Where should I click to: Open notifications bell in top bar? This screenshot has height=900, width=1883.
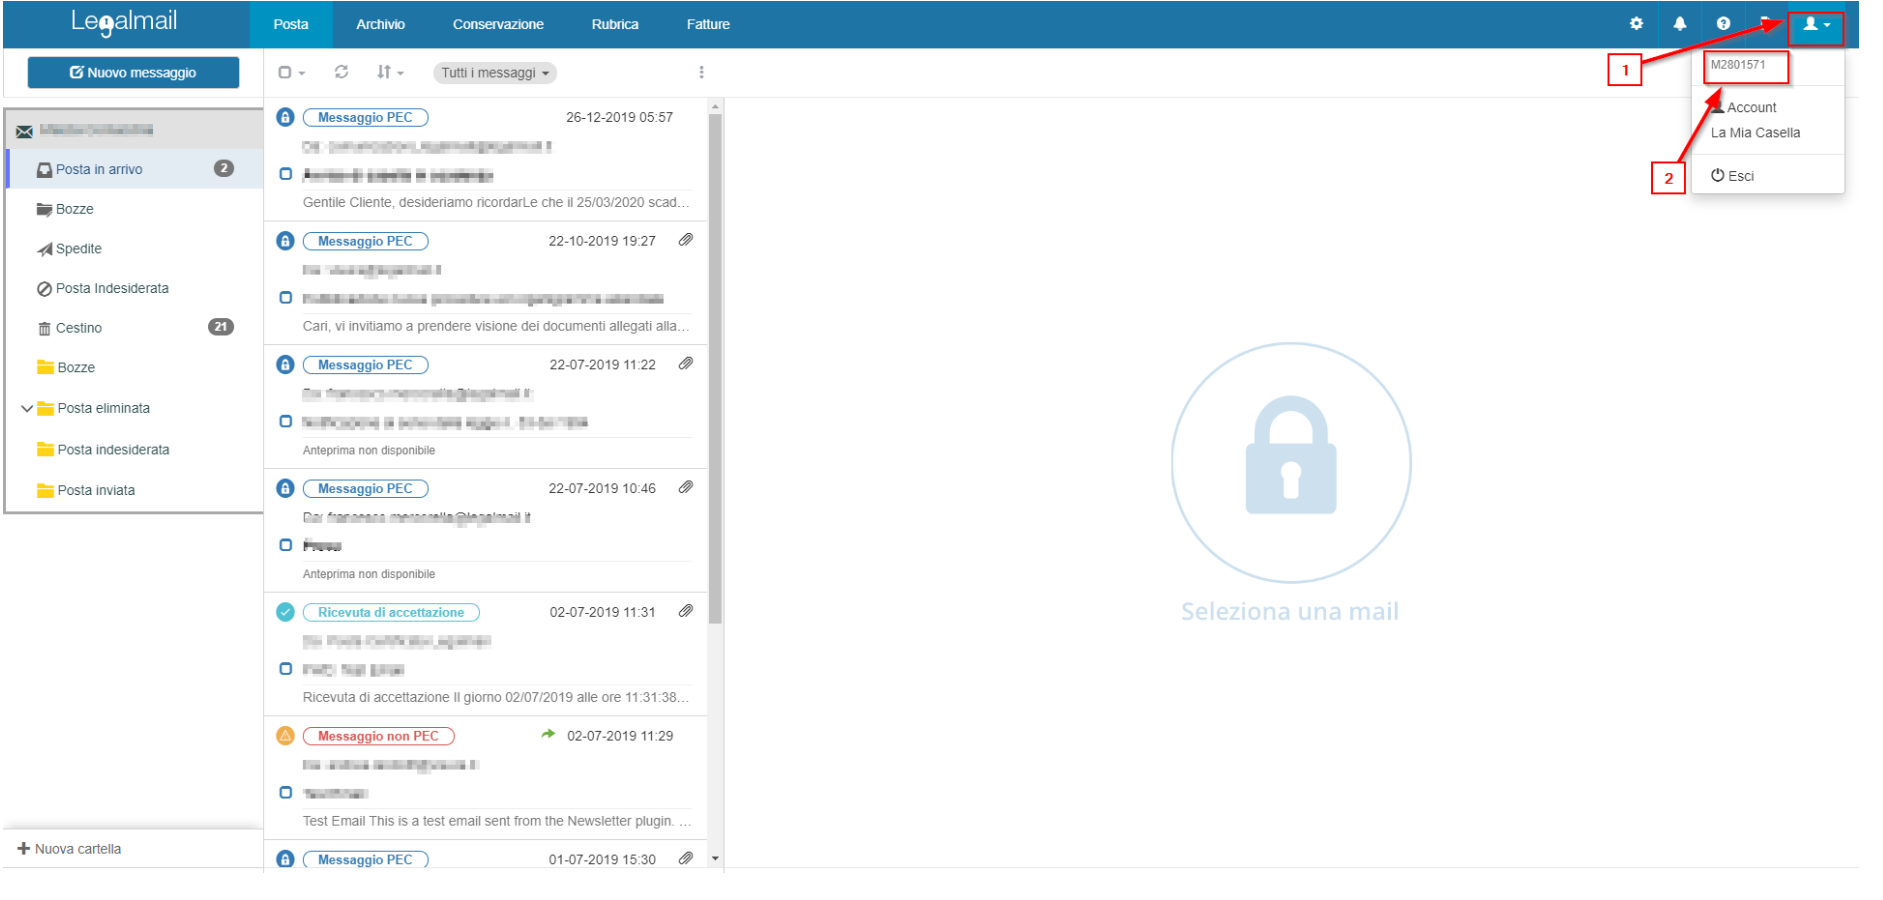1679,24
